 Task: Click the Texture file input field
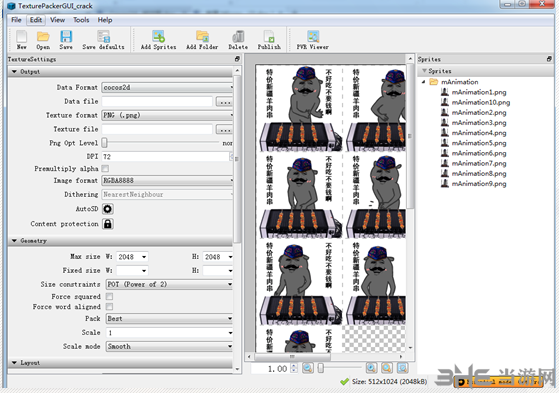tap(157, 129)
